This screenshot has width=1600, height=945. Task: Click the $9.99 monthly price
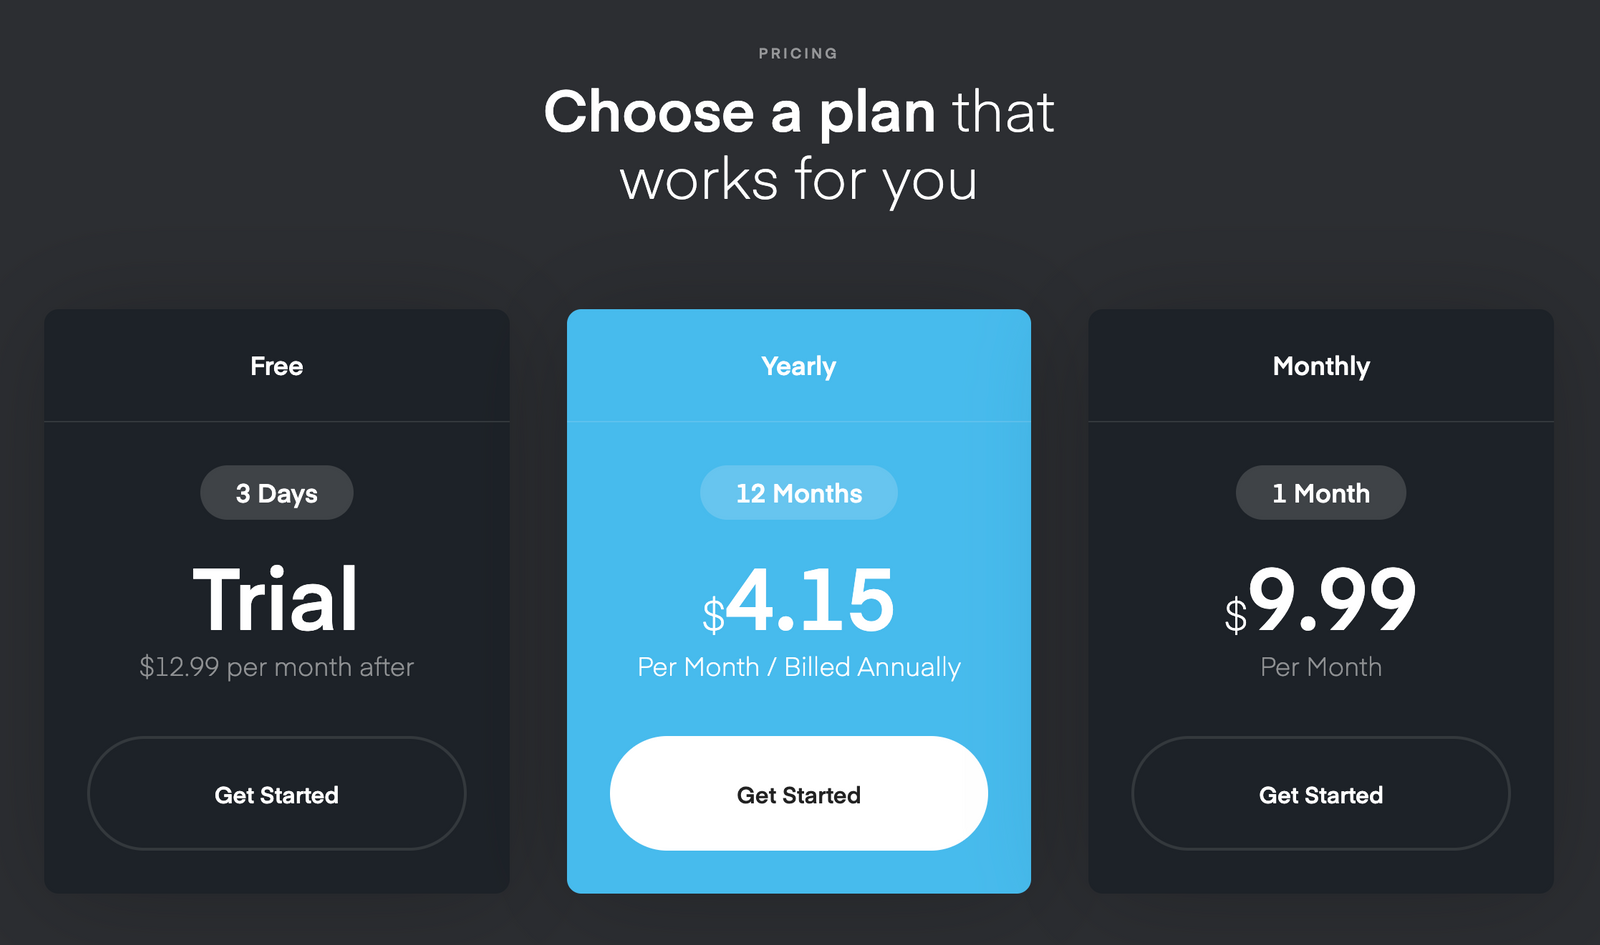click(x=1332, y=600)
